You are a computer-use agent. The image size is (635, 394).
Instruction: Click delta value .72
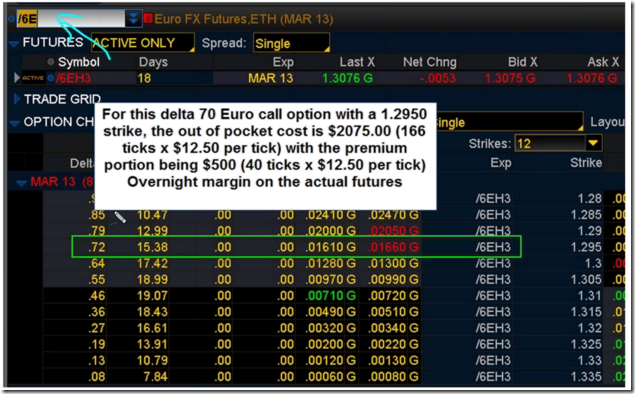point(96,247)
